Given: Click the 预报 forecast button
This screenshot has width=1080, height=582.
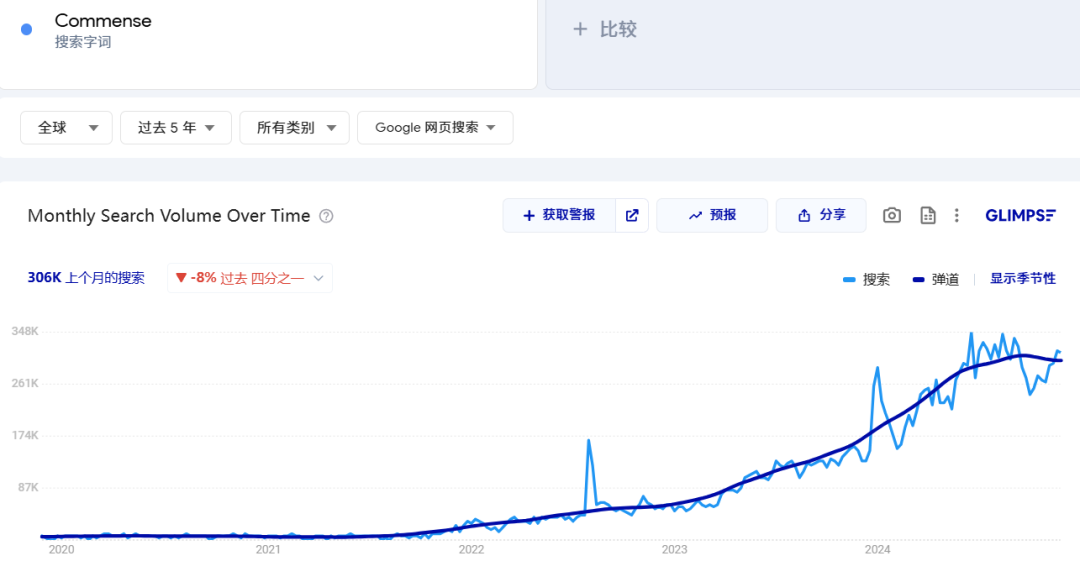Looking at the screenshot, I should 712,215.
